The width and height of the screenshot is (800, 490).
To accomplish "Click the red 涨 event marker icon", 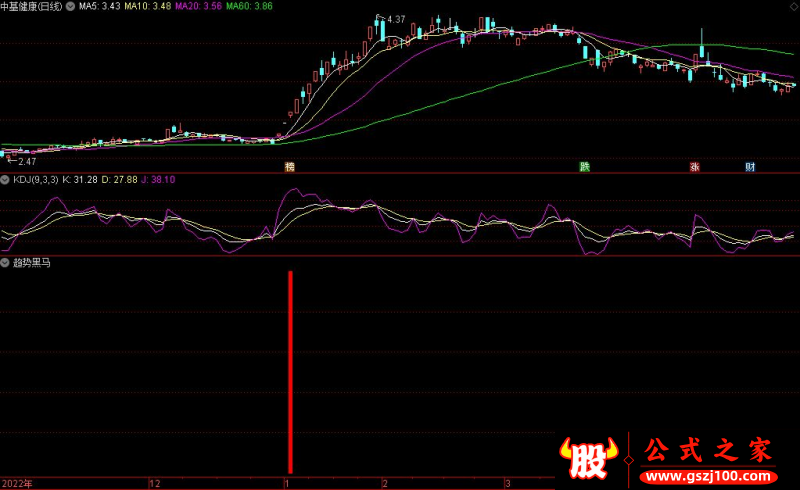I will click(694, 167).
